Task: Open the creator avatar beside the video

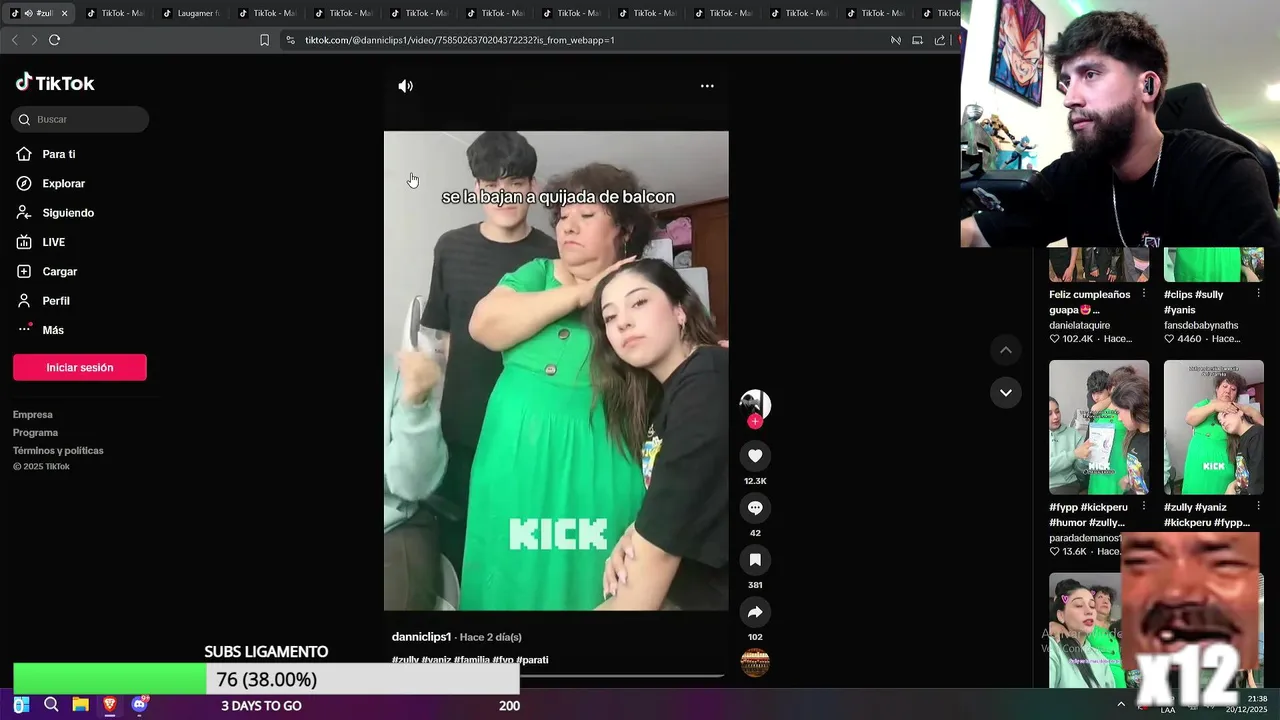Action: 755,404
